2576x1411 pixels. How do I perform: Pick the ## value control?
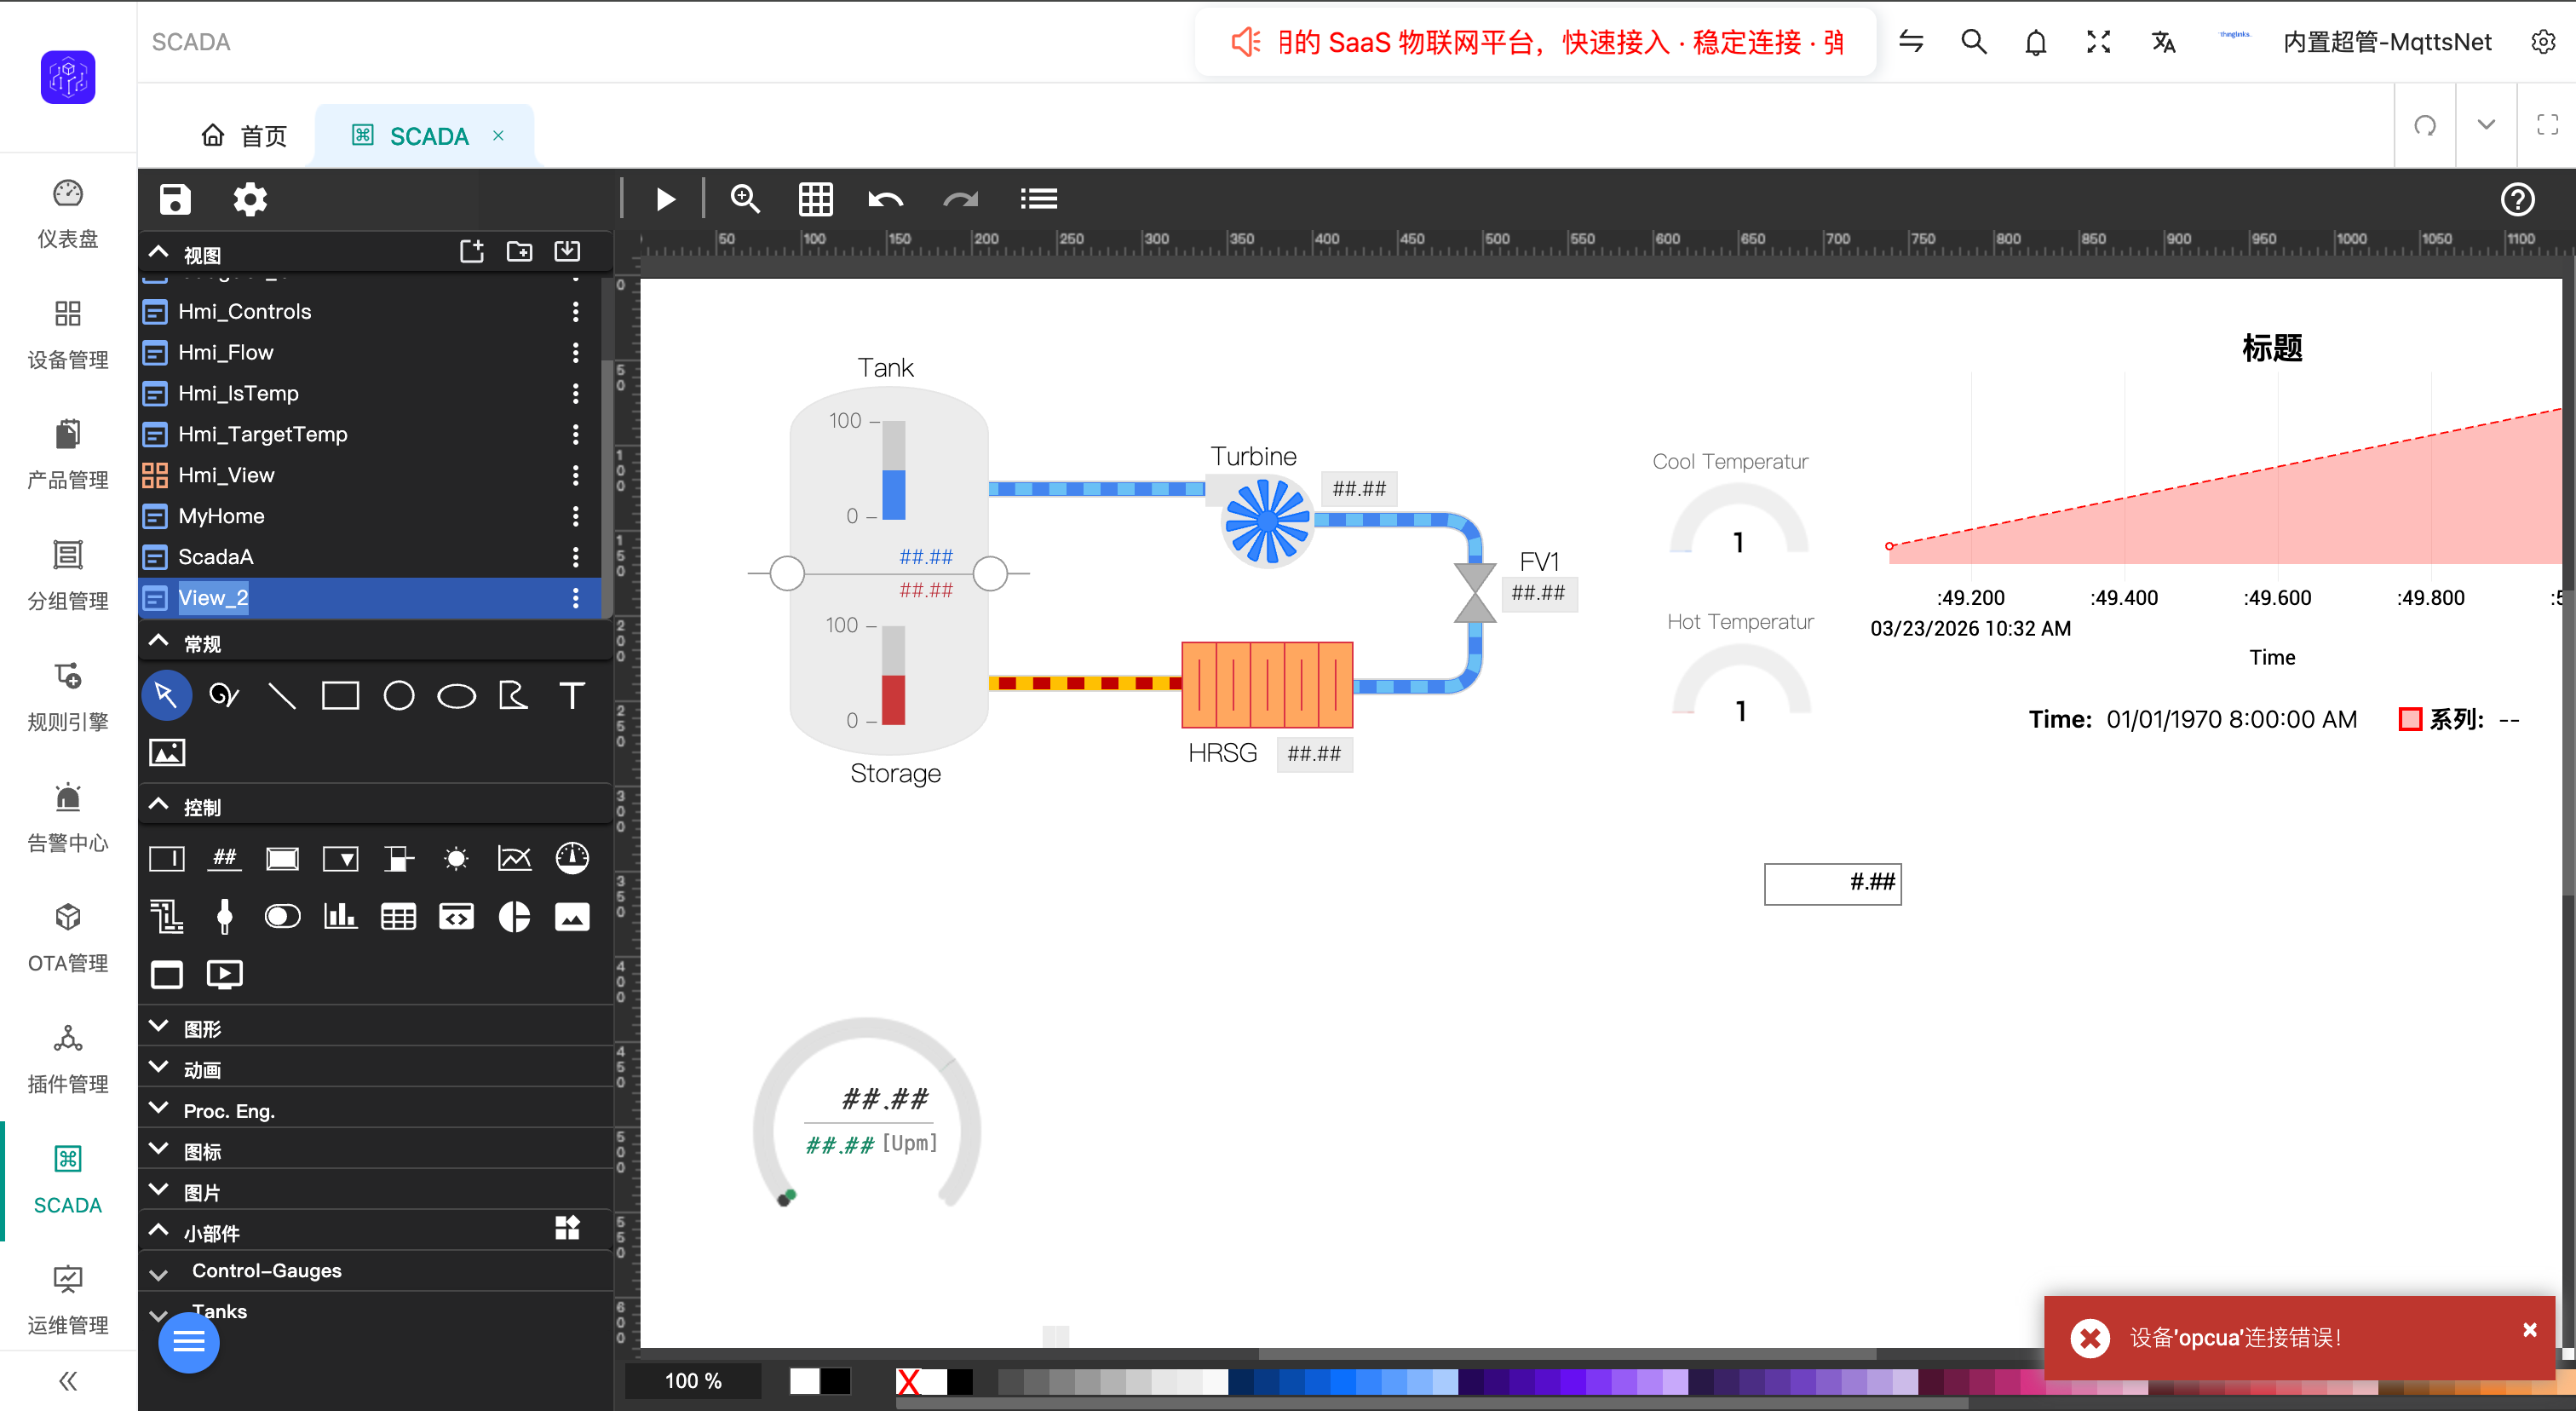(224, 858)
